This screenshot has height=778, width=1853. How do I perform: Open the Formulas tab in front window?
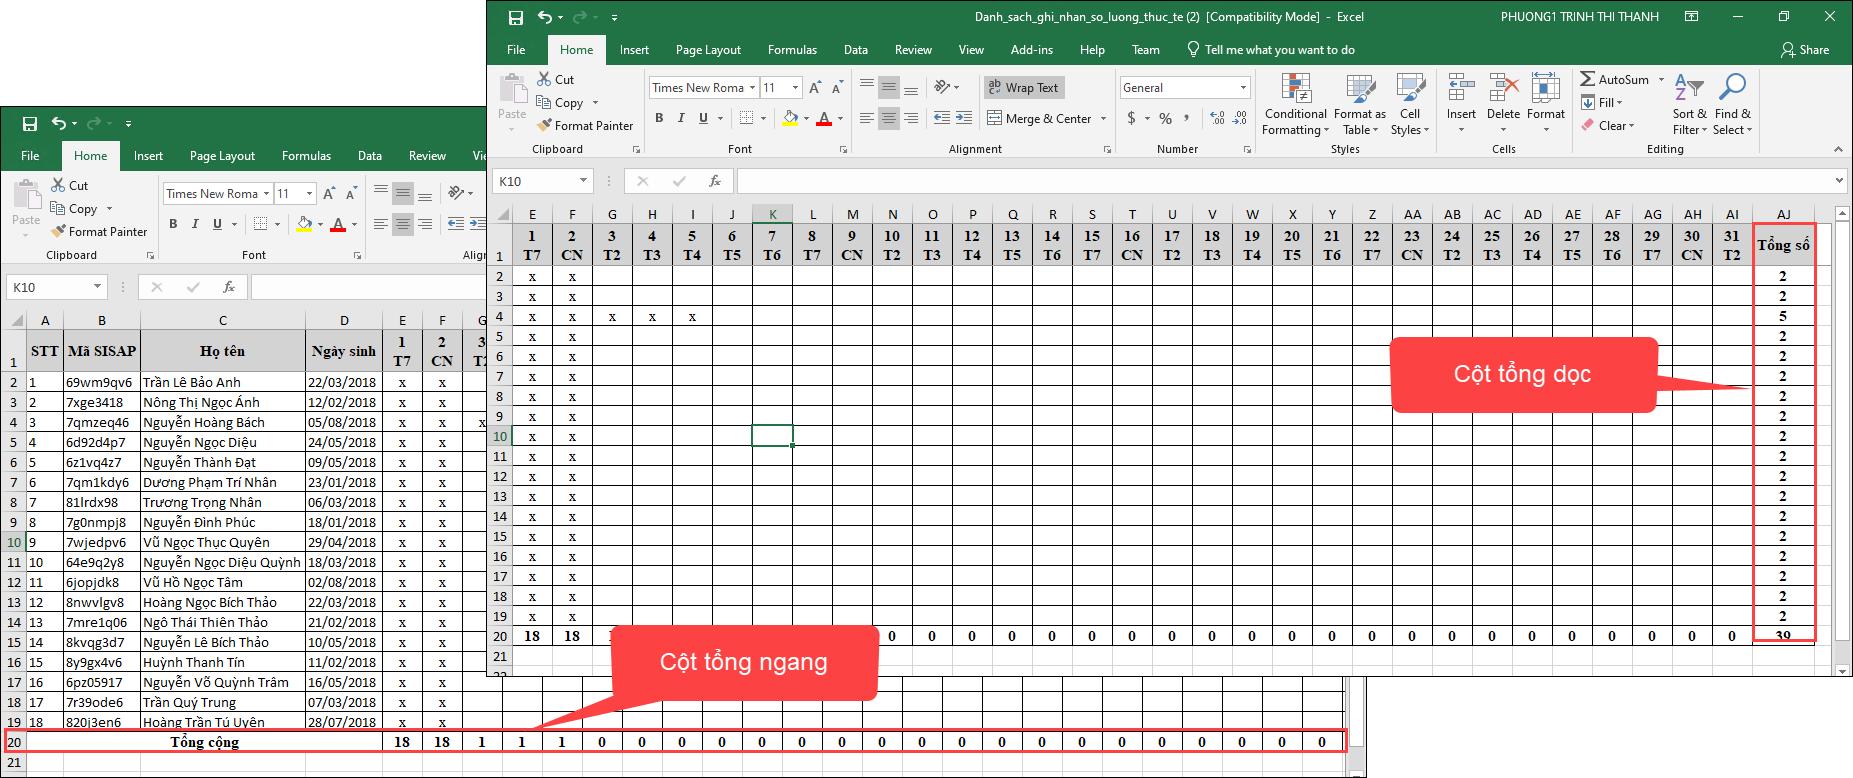click(x=792, y=50)
